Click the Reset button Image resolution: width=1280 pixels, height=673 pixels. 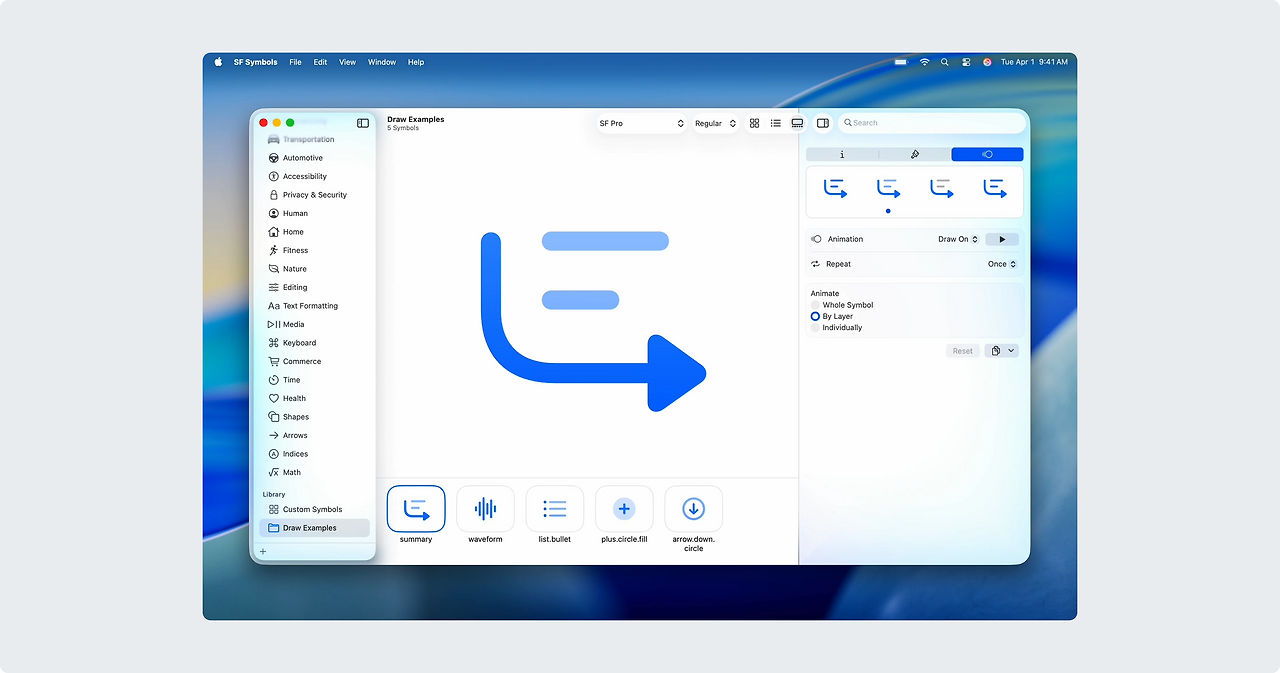(963, 351)
